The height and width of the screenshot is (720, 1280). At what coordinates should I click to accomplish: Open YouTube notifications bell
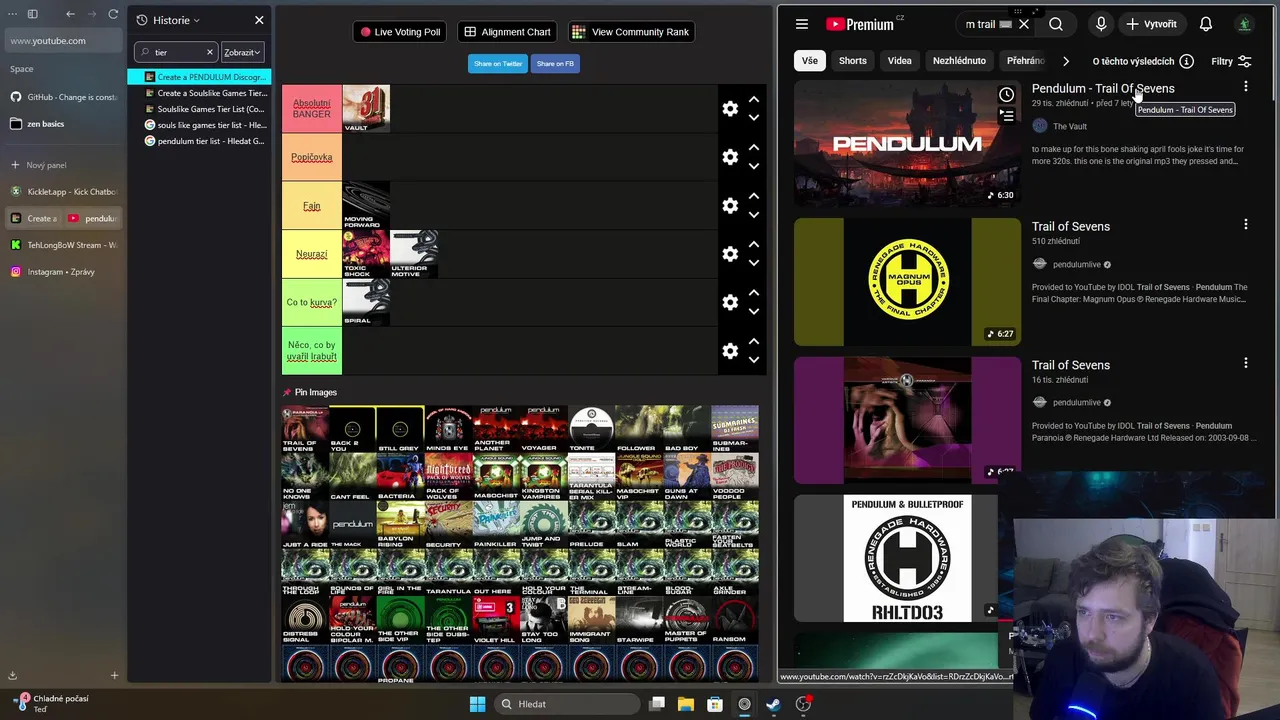[1206, 24]
